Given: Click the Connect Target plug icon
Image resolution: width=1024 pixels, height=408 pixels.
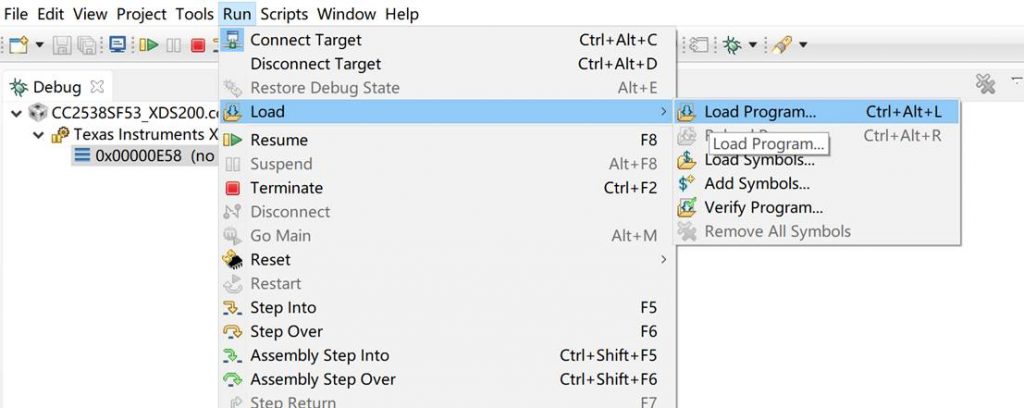Looking at the screenshot, I should pyautogui.click(x=233, y=41).
